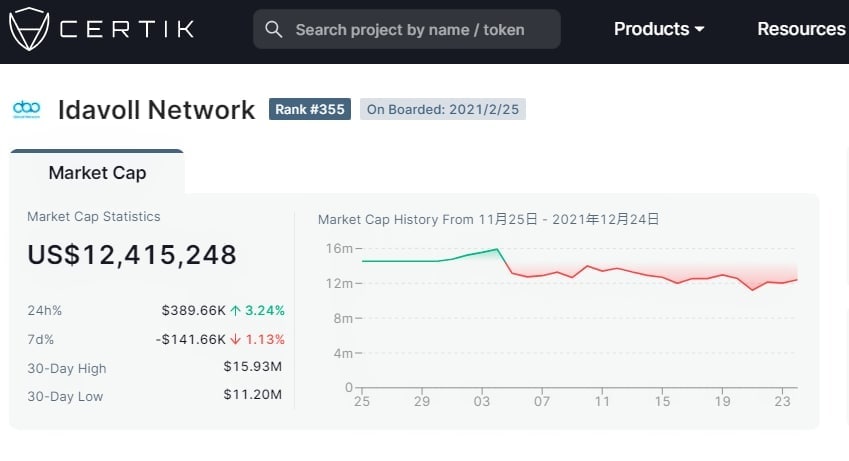
Task: Click the Idavoll Network project logo
Action: (27, 109)
